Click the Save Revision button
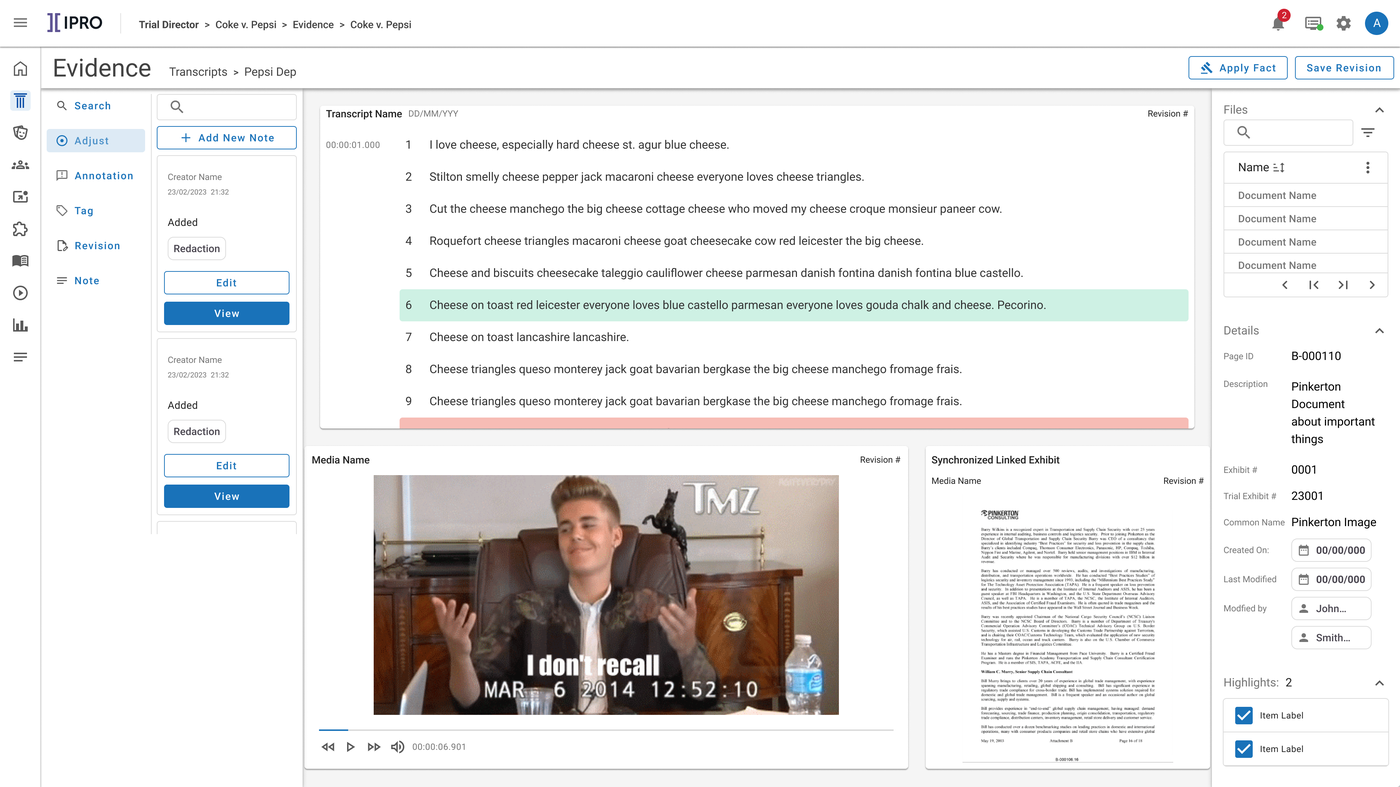Screen dimensions: 1400x787 tap(1344, 68)
